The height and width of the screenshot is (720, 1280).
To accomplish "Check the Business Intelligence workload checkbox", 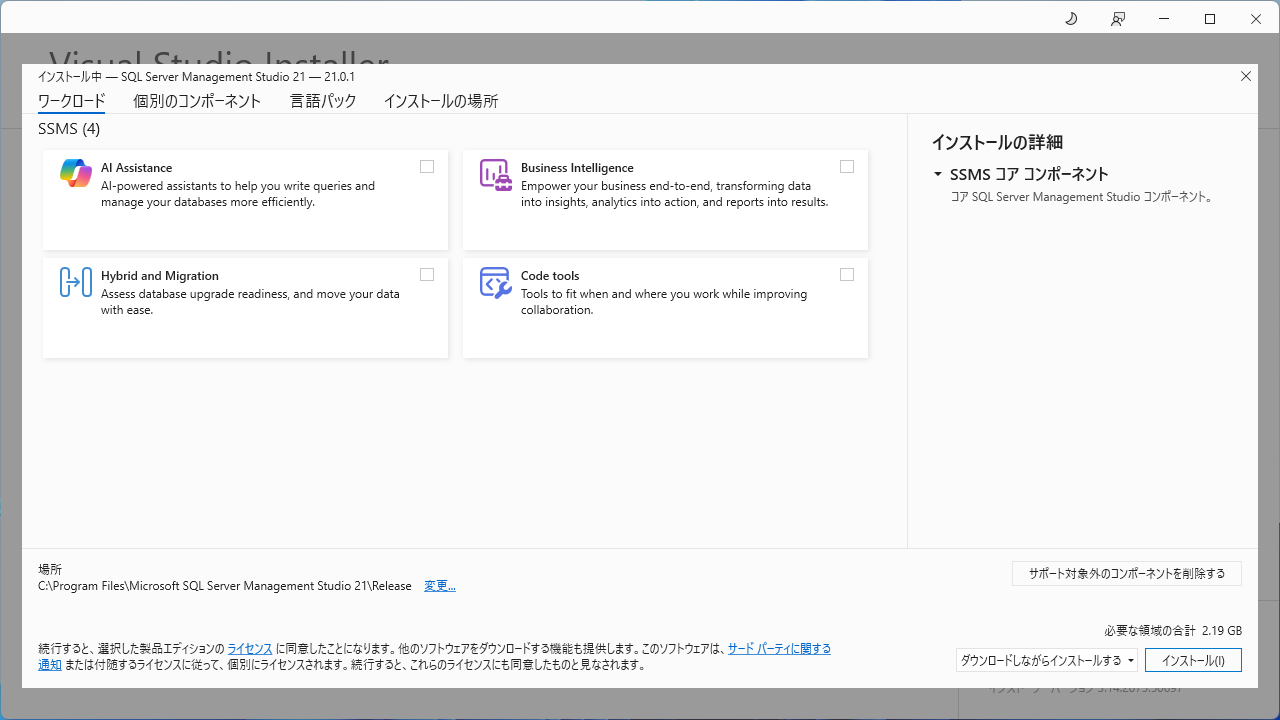I will (847, 167).
